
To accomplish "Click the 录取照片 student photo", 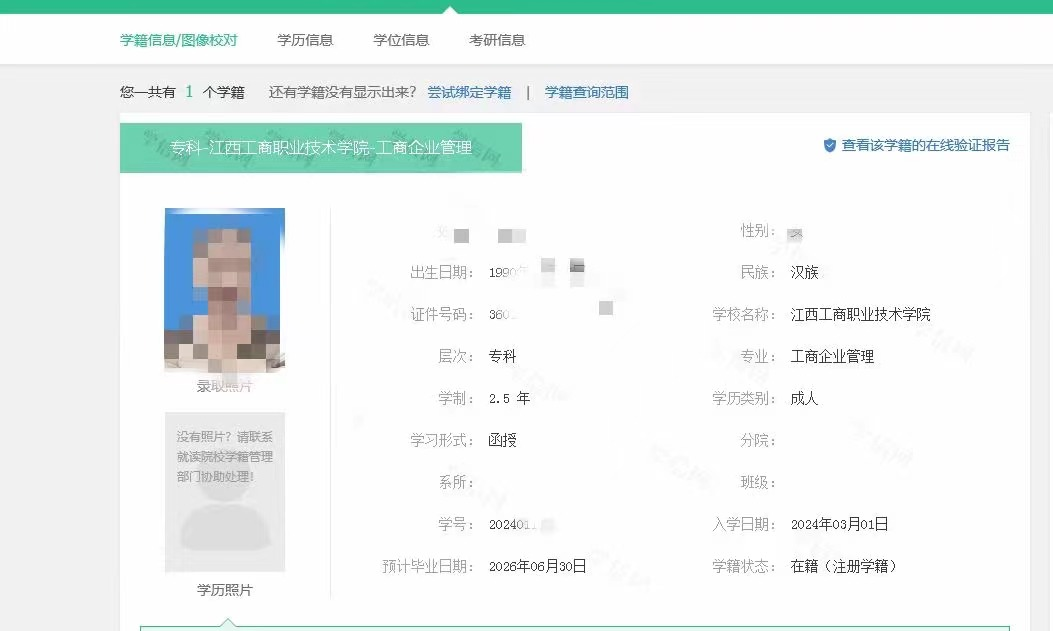I will [x=225, y=289].
